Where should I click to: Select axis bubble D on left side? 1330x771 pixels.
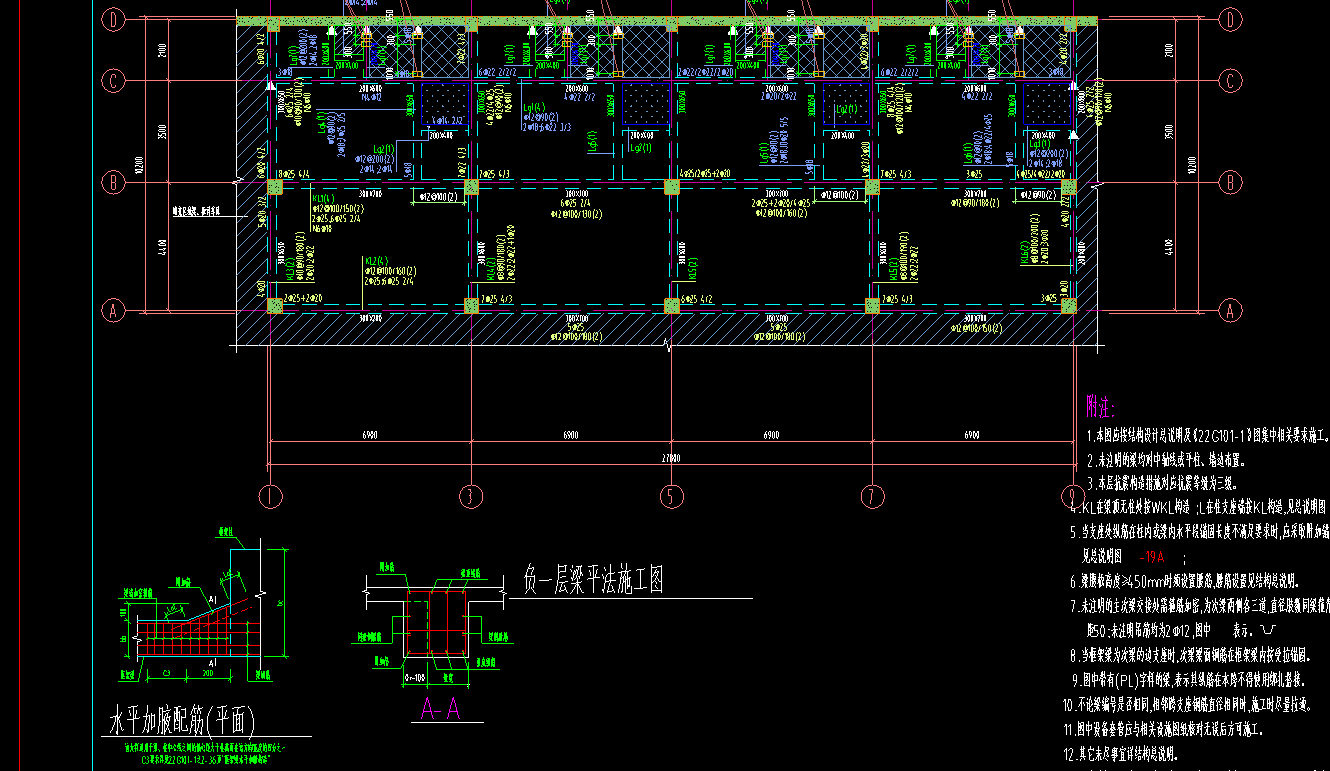(x=113, y=19)
